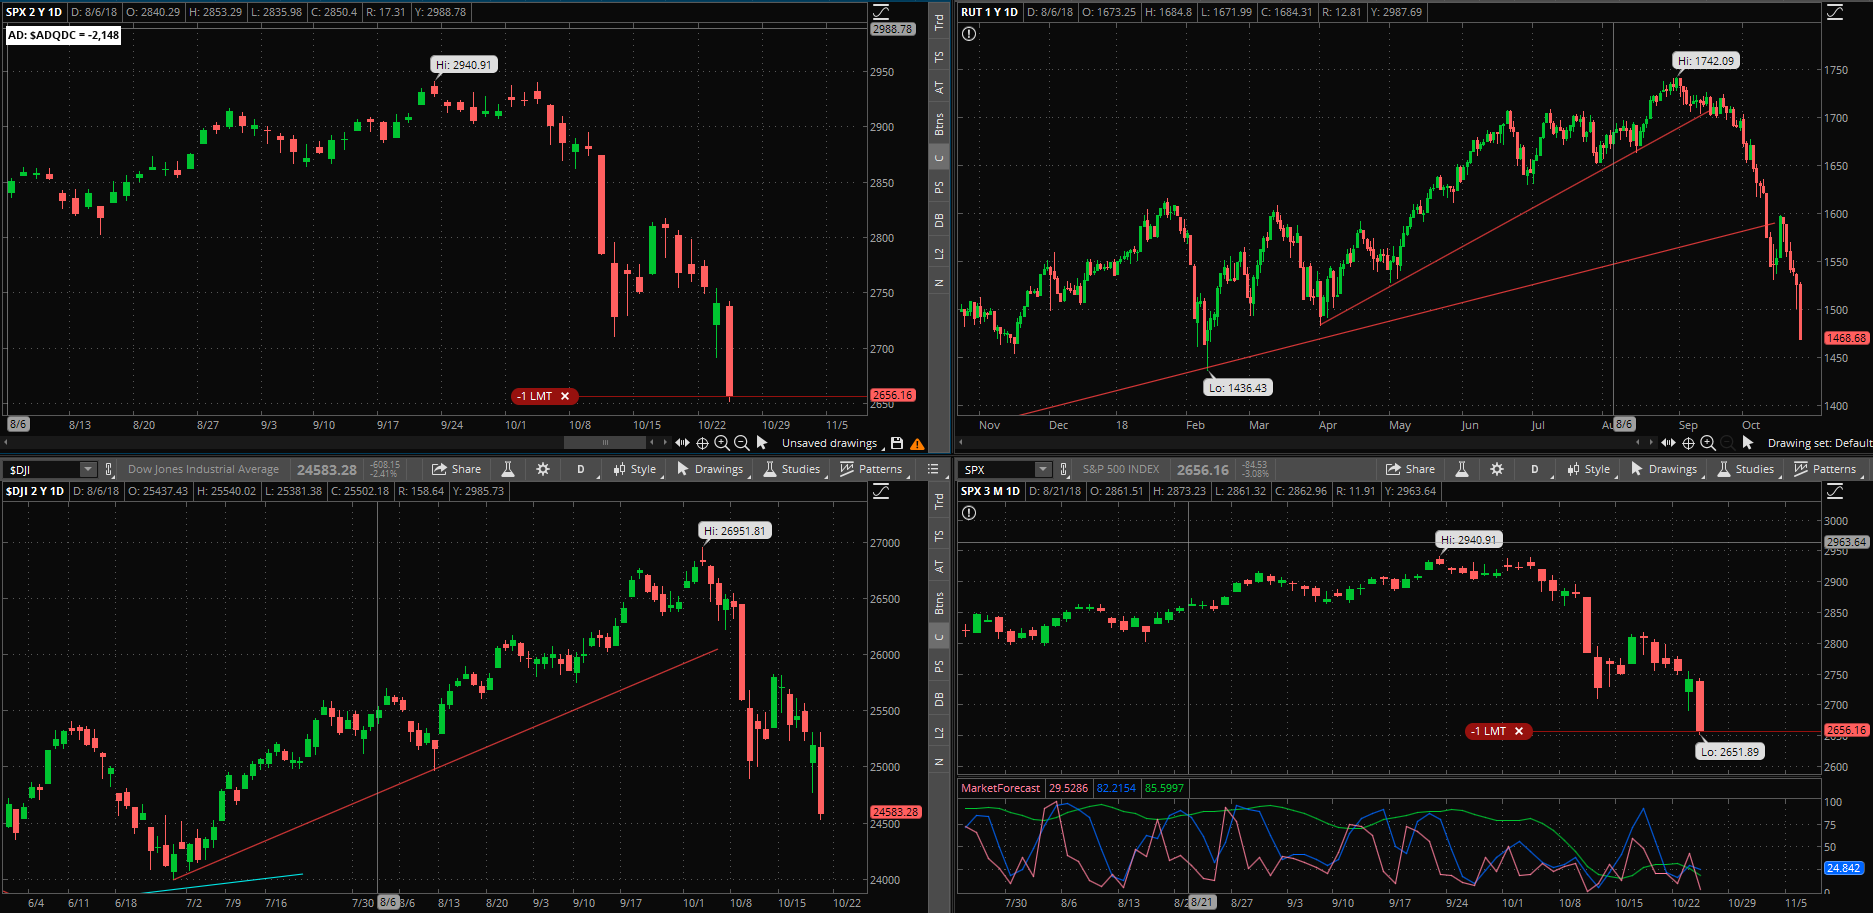
Task: Save drawings with the floppy disk icon
Action: click(x=897, y=443)
